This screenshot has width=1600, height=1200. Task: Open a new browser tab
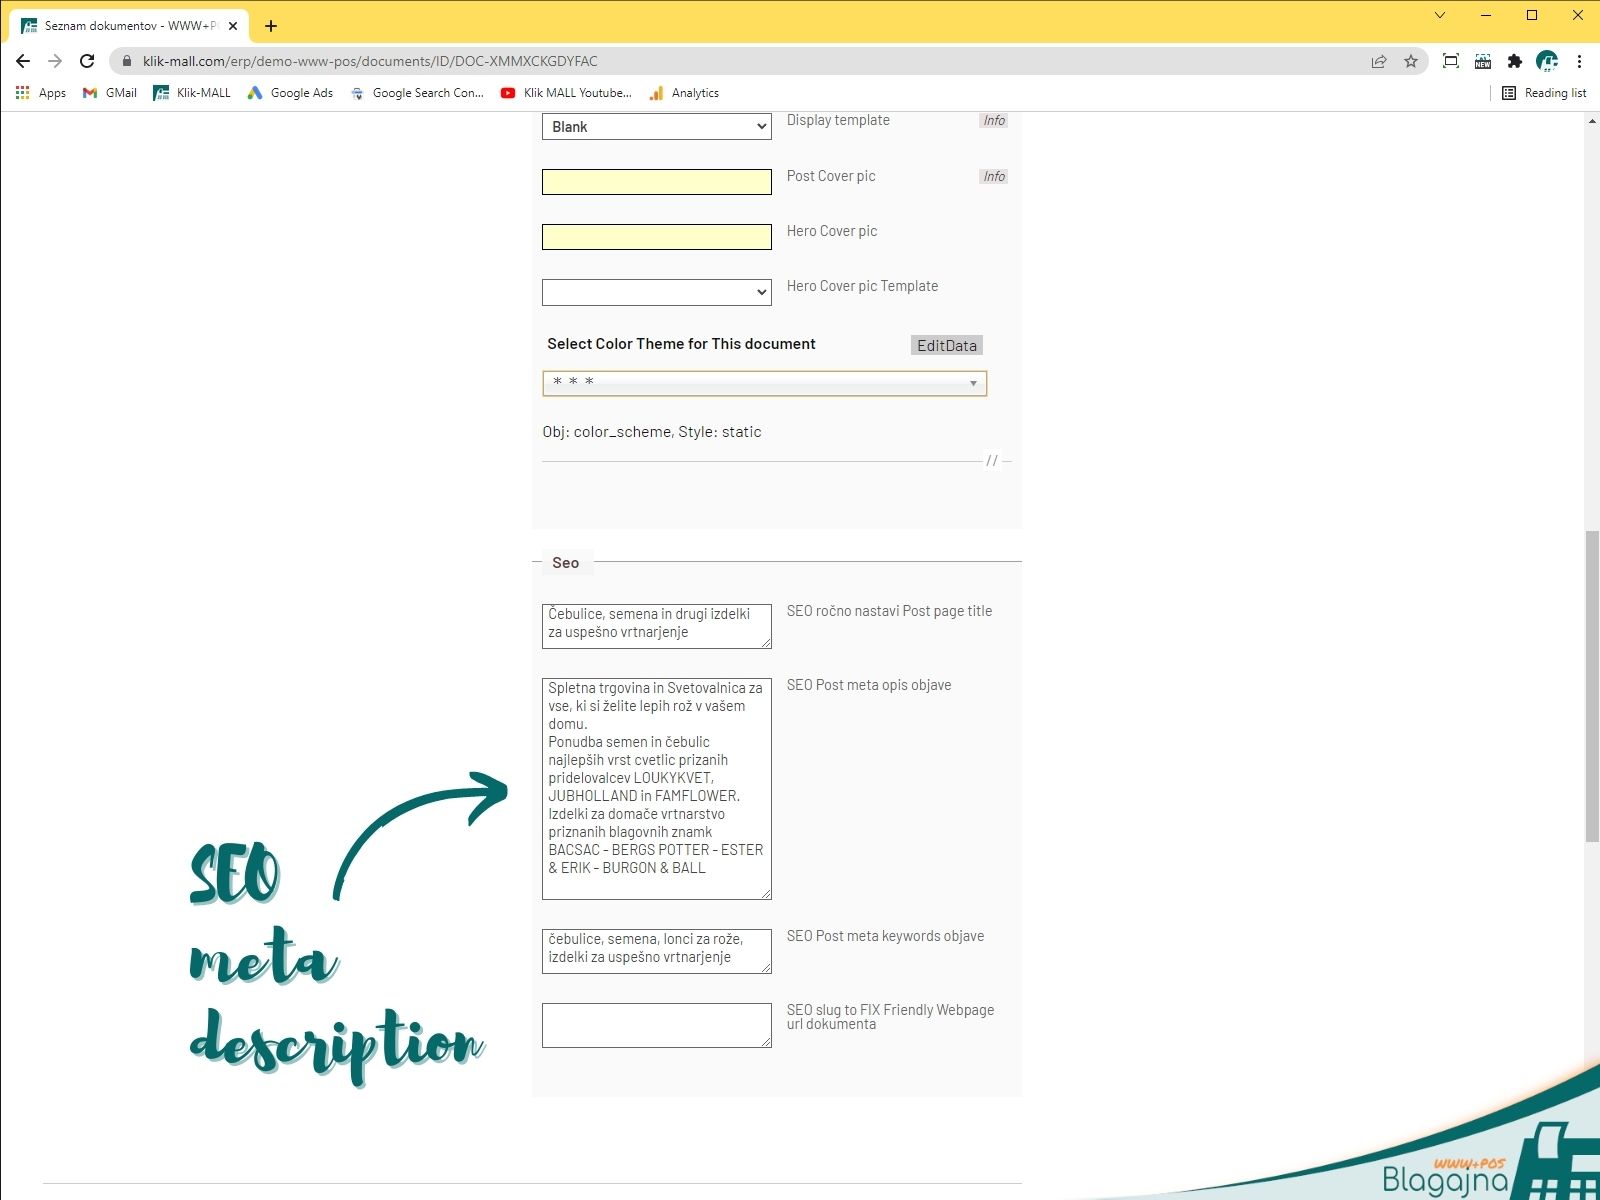271,26
